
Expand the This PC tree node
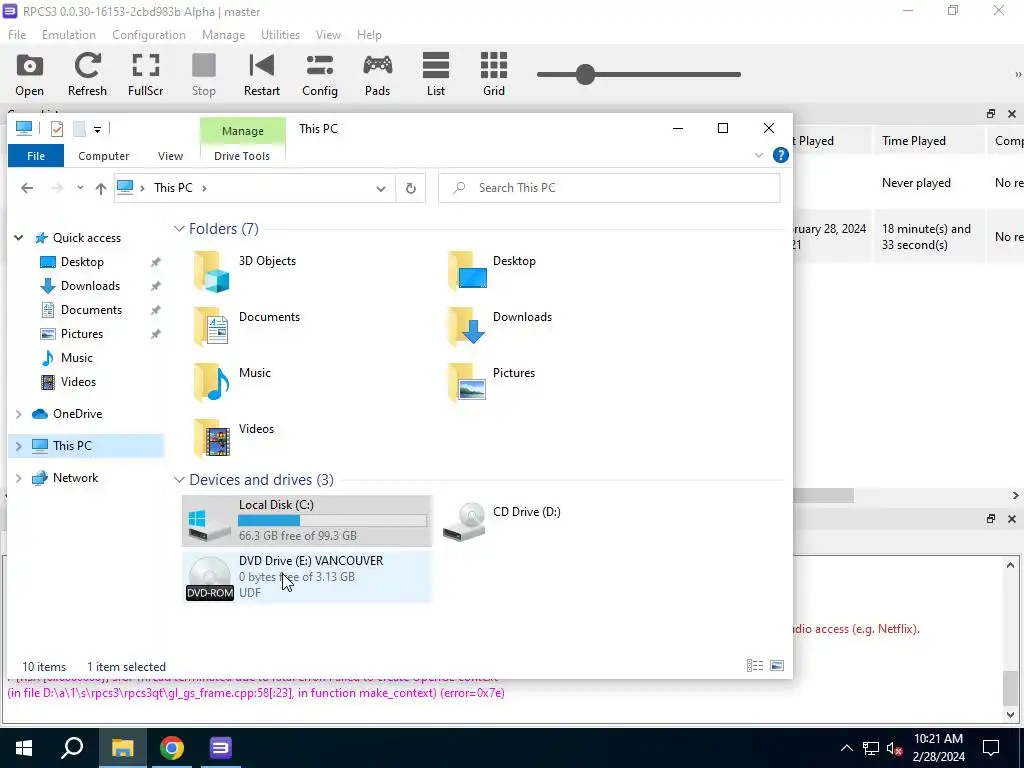(x=19, y=446)
